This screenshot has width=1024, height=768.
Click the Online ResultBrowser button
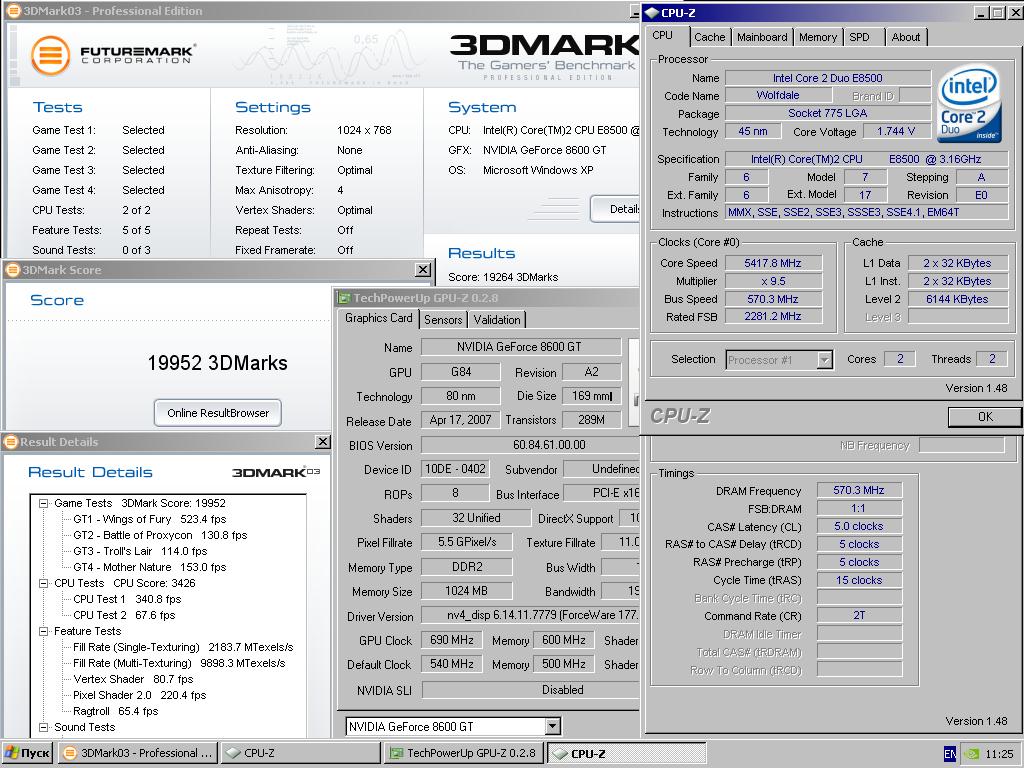pyautogui.click(x=218, y=413)
